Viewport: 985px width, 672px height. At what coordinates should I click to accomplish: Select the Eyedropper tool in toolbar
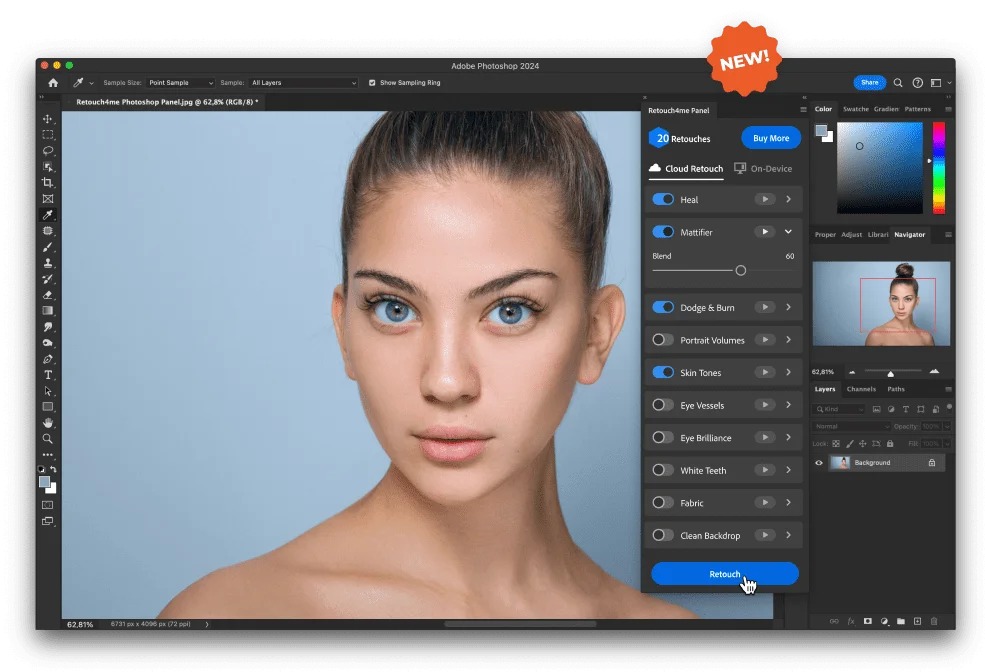[x=48, y=215]
